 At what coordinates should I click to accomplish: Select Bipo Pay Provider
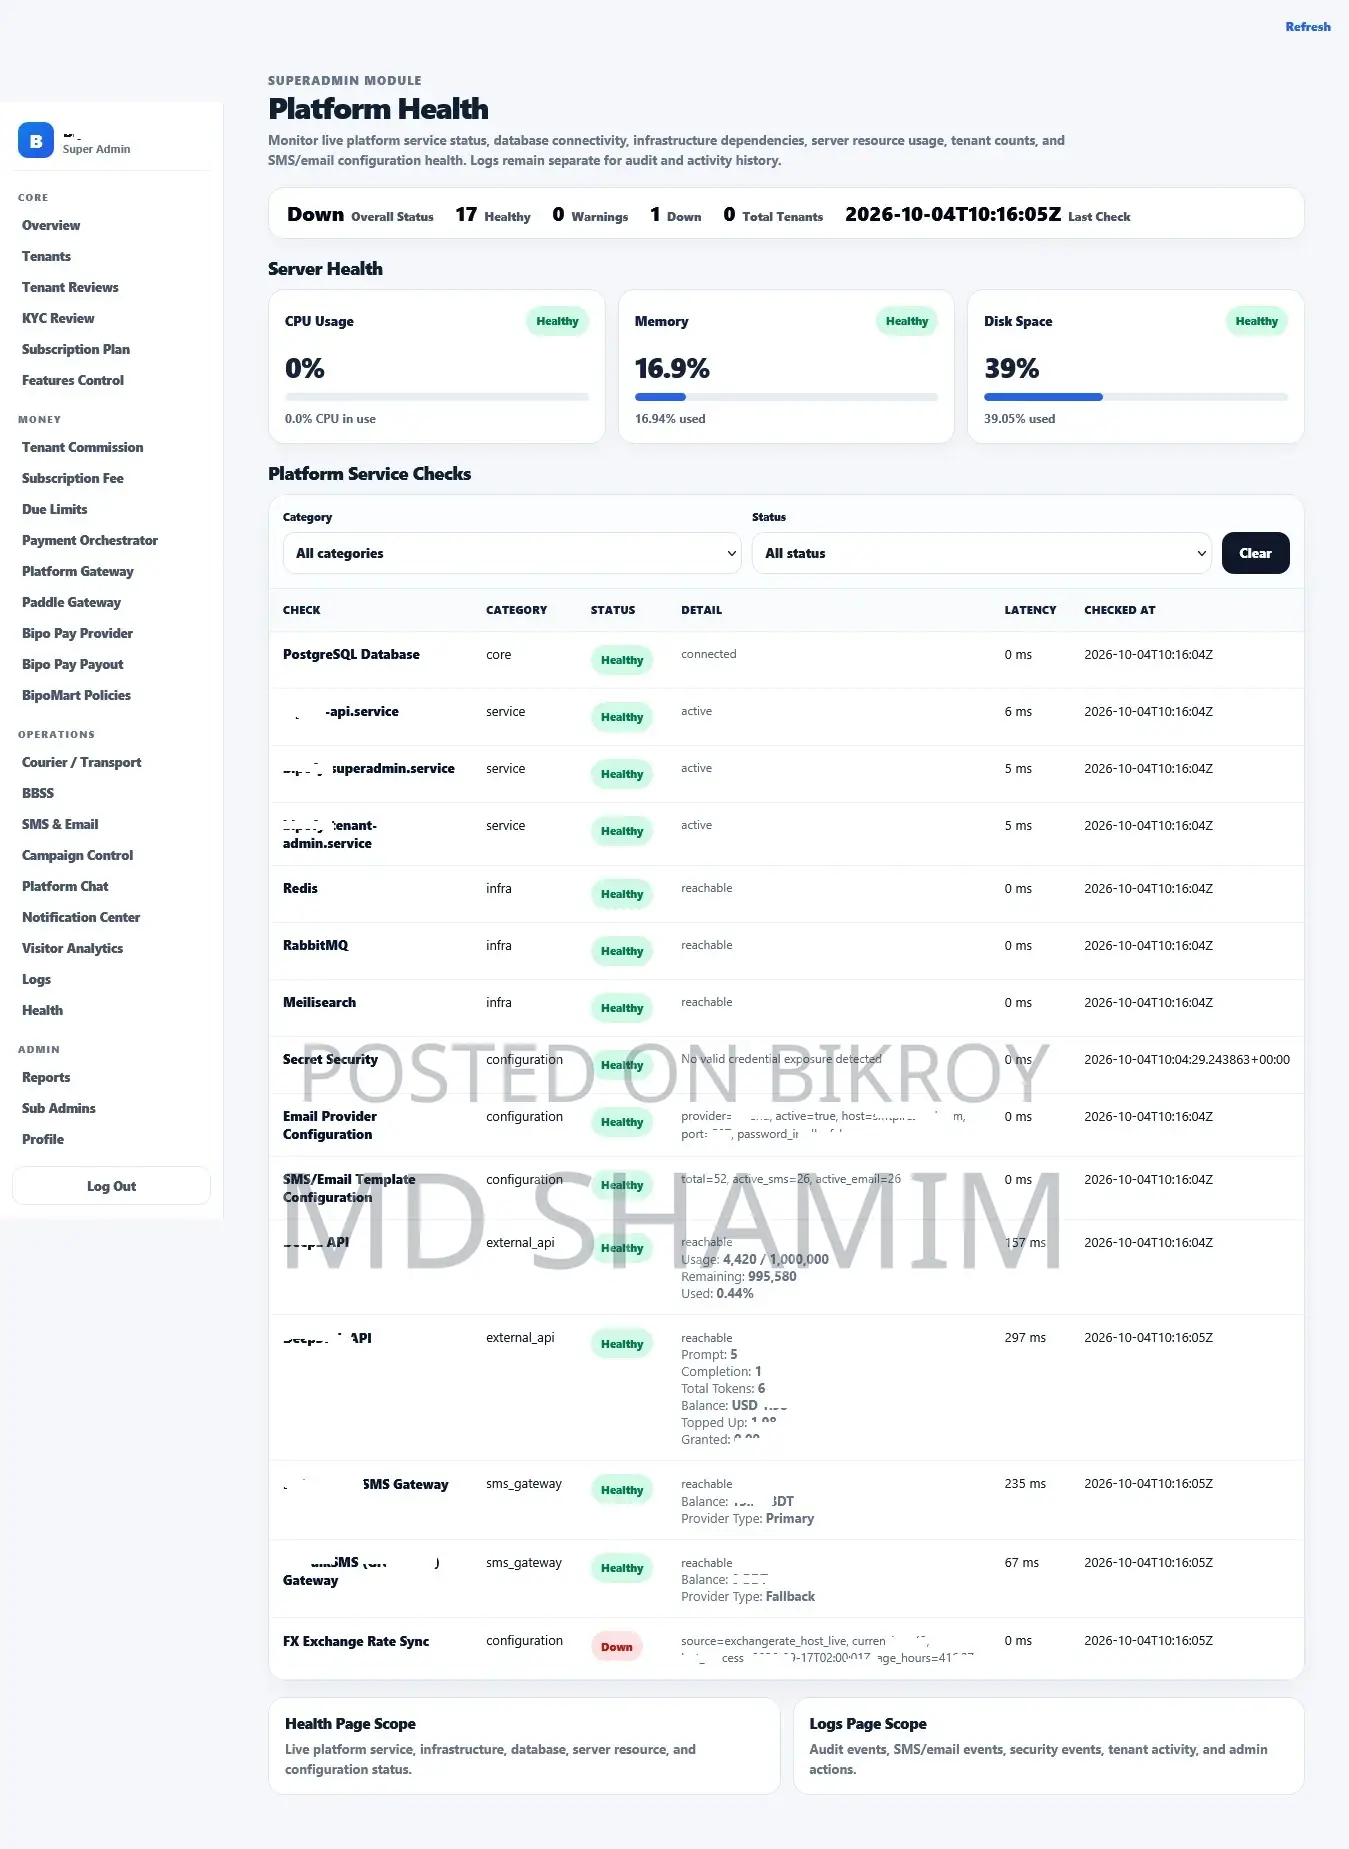point(77,634)
